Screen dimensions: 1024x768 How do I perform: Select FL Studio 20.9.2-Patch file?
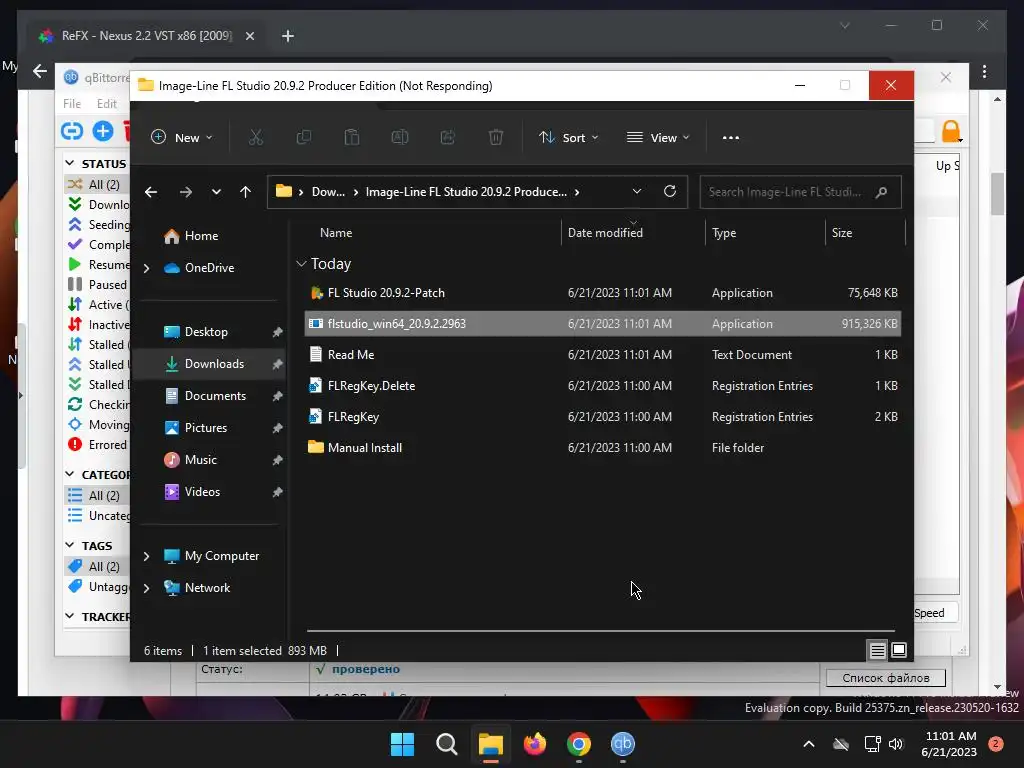[x=603, y=293]
